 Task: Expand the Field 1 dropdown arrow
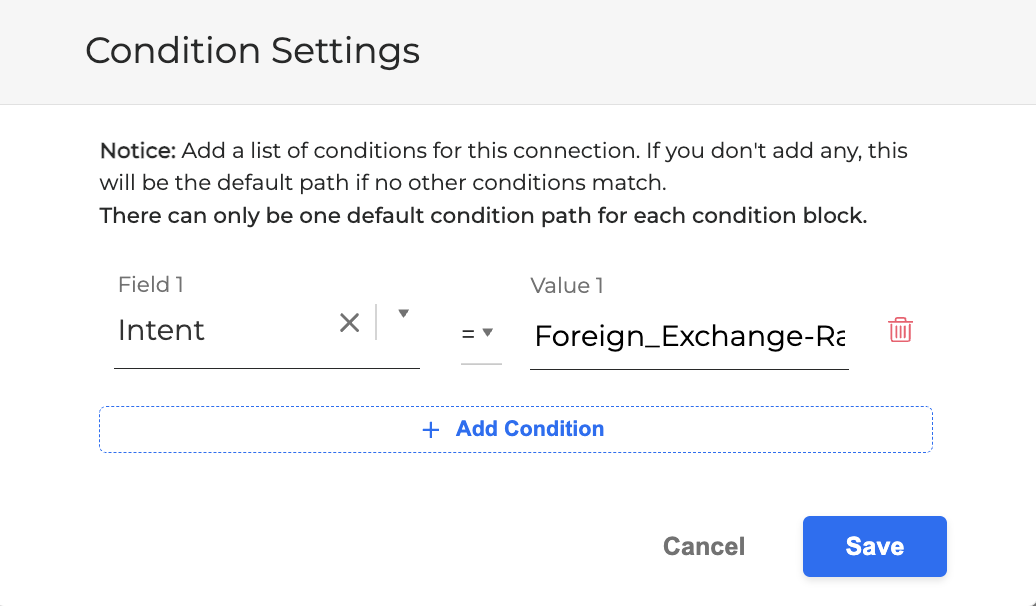pyautogui.click(x=403, y=314)
